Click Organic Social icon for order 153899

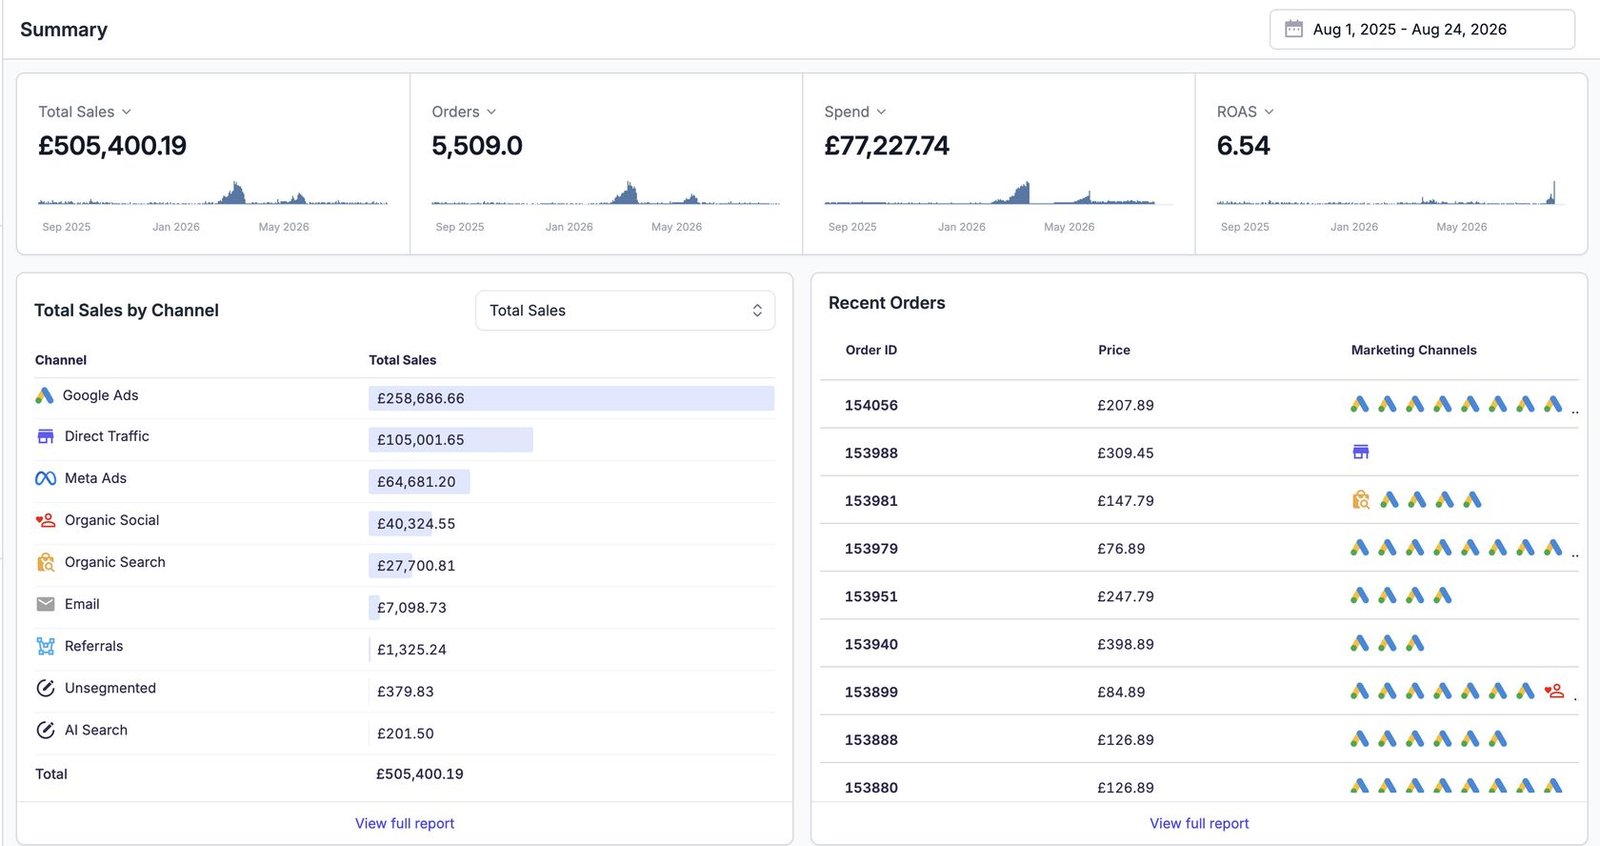click(1554, 691)
